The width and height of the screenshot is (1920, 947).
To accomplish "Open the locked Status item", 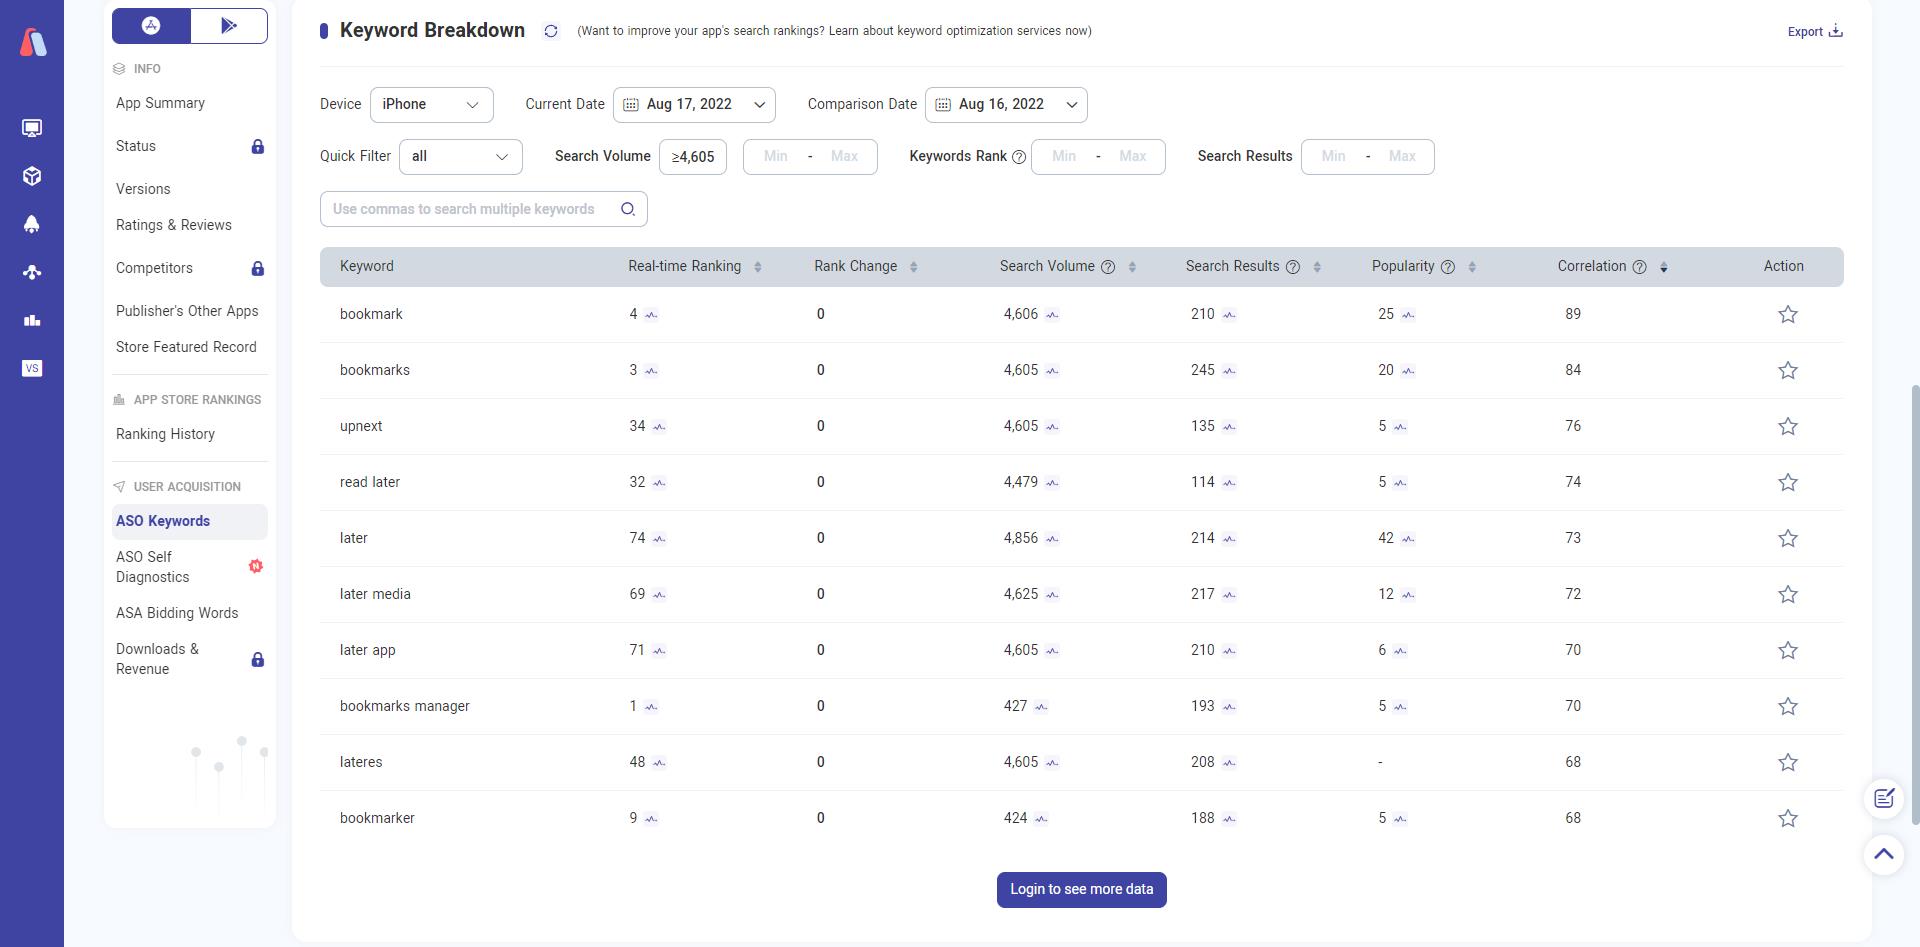I will click(x=189, y=146).
